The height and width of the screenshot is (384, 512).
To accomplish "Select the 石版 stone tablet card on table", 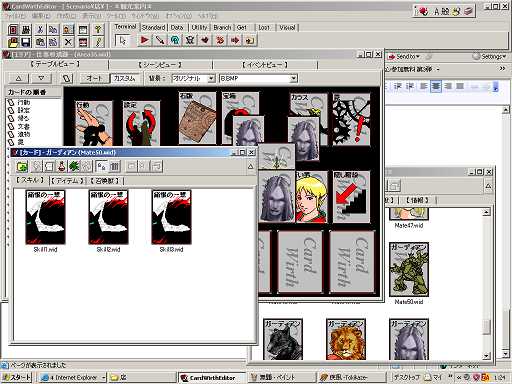I will [197, 119].
